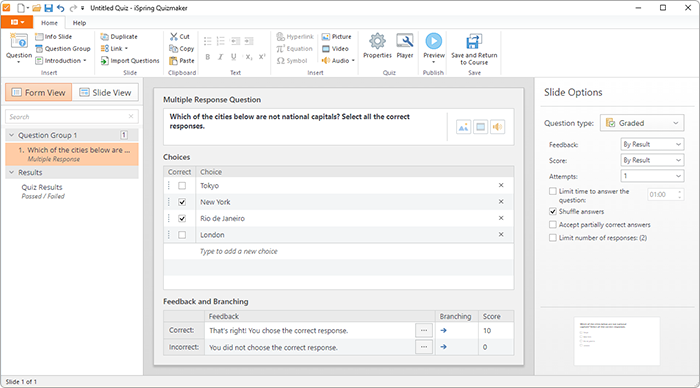Delete the London choice

click(501, 234)
